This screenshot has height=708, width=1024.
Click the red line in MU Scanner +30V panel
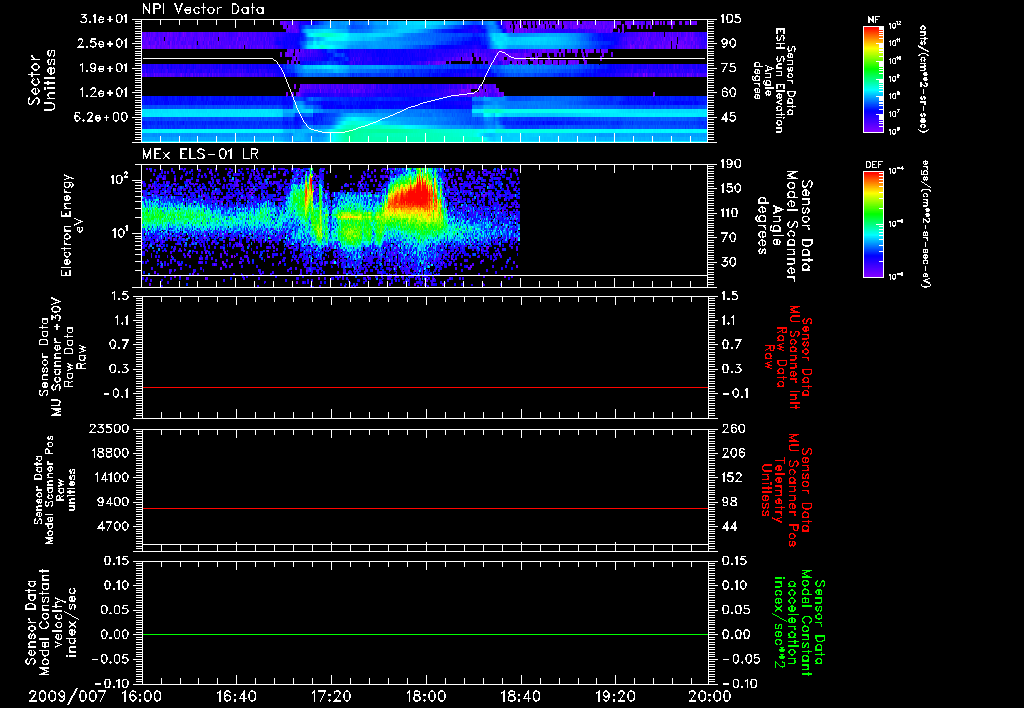[424, 387]
